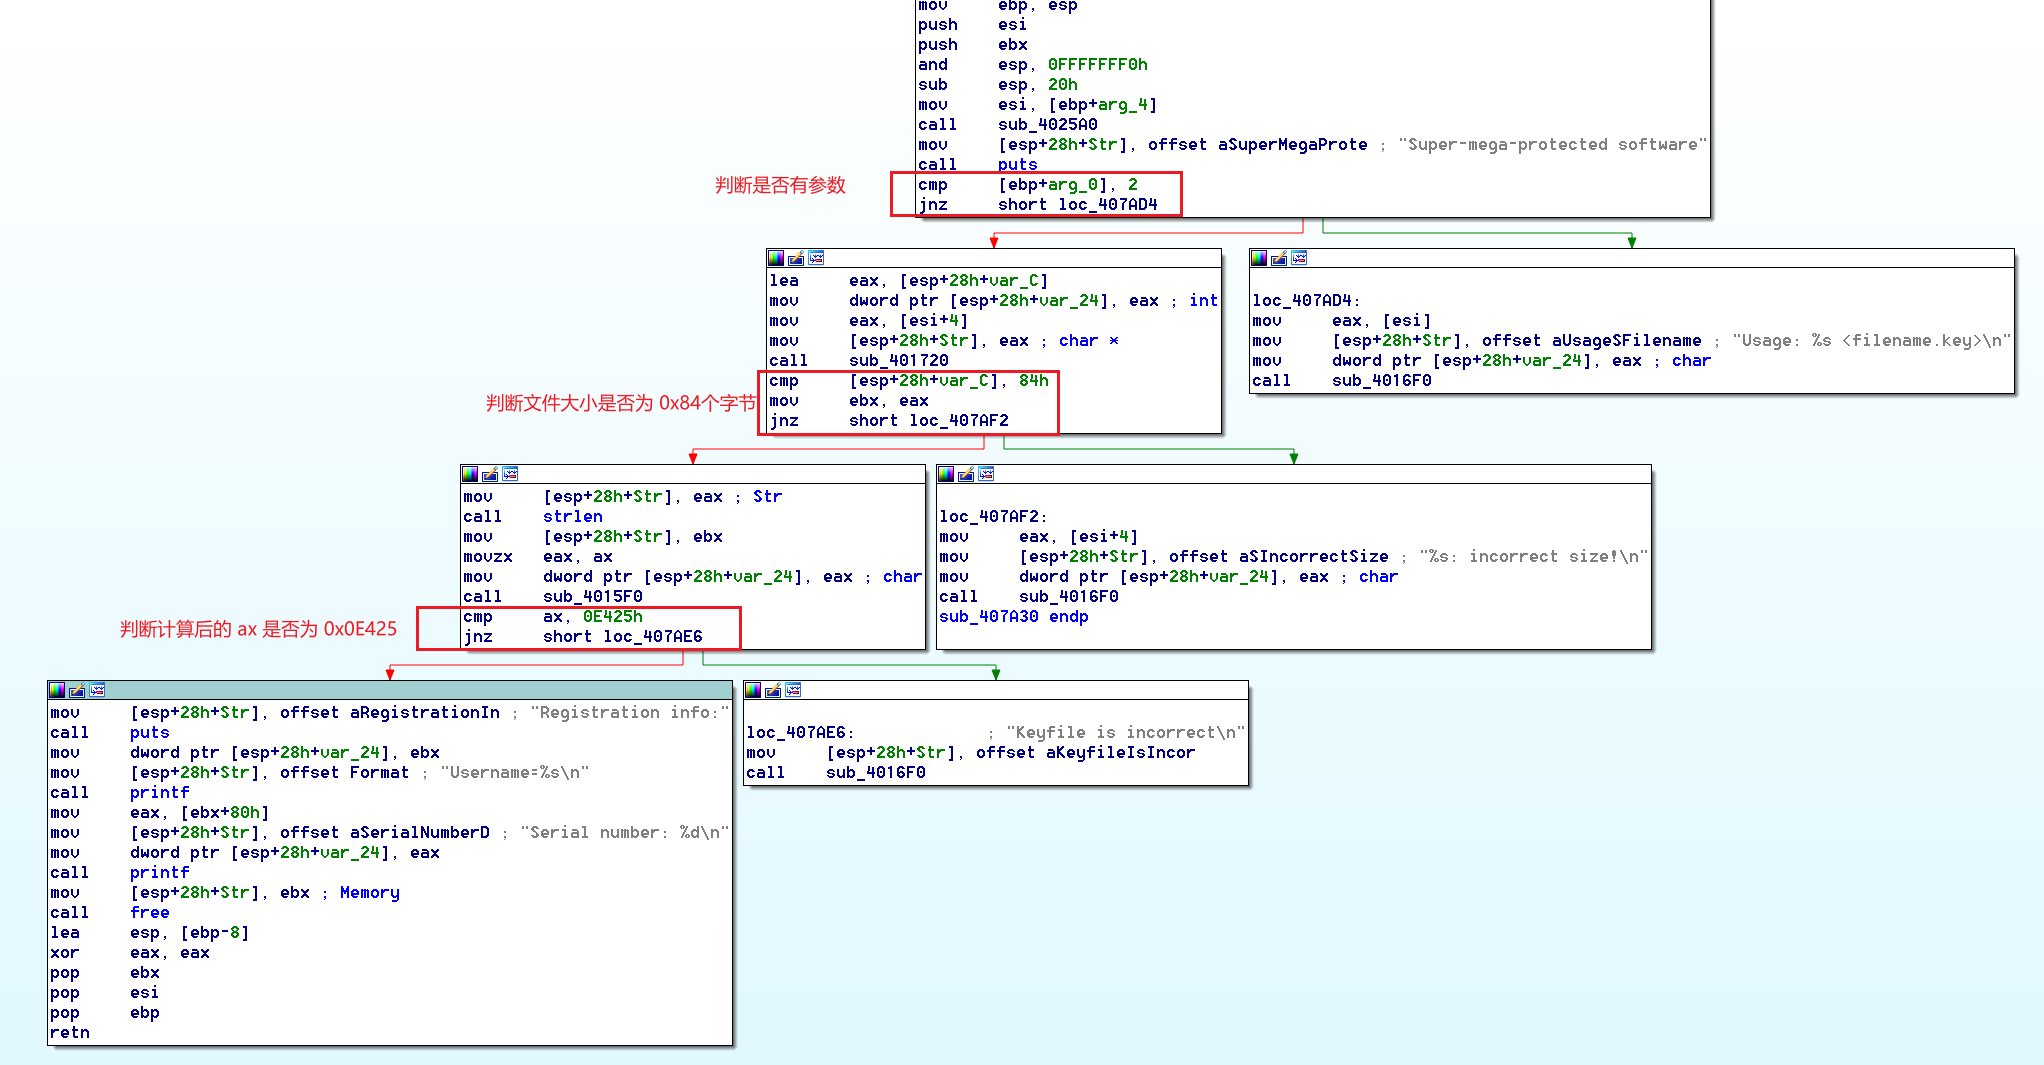Click pencil icon on loc_407AF2 node header
The height and width of the screenshot is (1065, 2044).
tap(966, 474)
